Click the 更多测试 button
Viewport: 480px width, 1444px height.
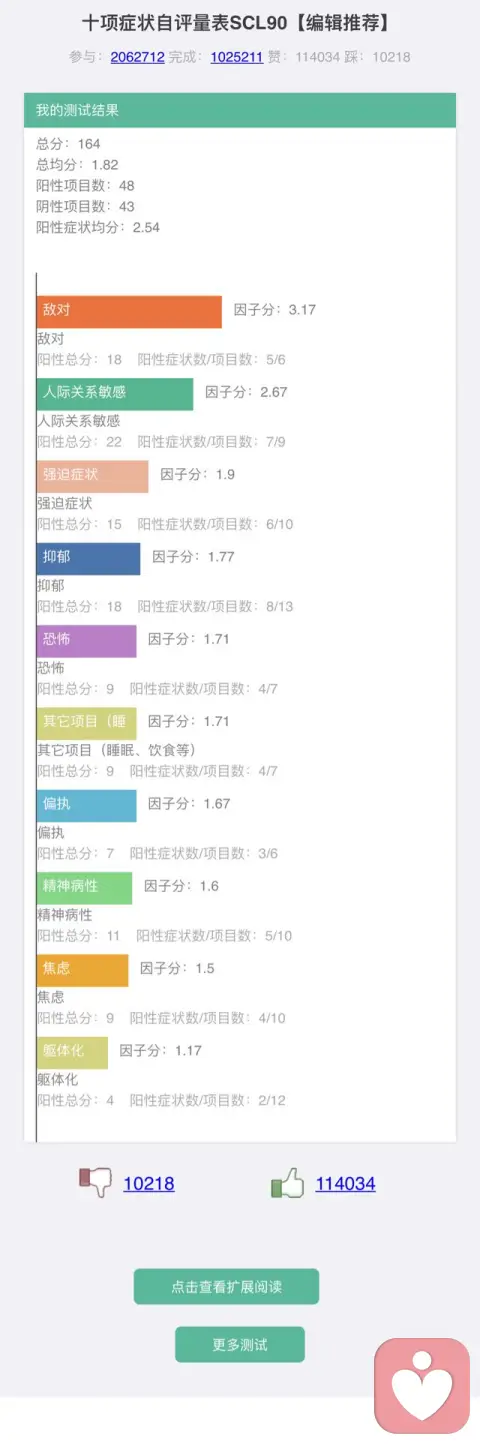click(240, 1345)
